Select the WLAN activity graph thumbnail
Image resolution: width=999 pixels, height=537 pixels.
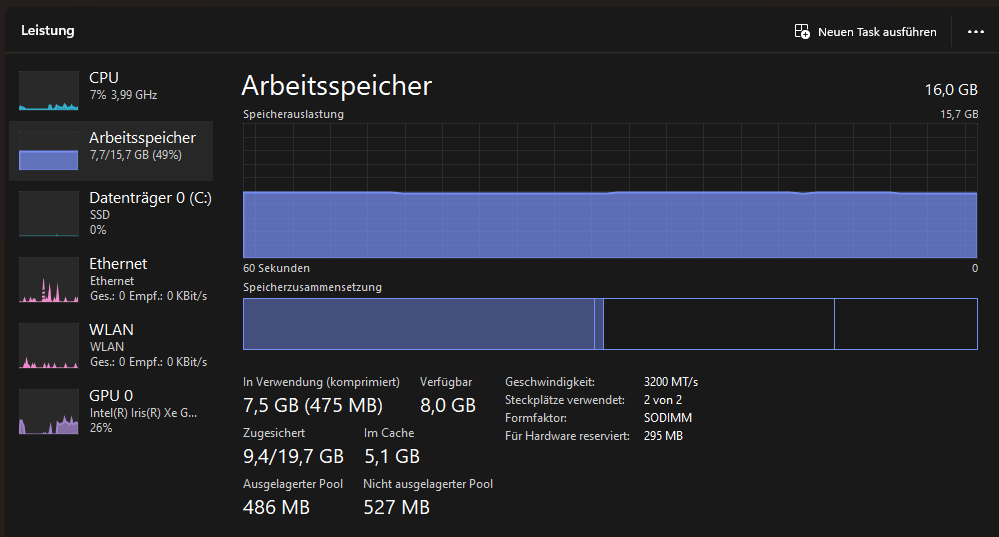(48, 345)
